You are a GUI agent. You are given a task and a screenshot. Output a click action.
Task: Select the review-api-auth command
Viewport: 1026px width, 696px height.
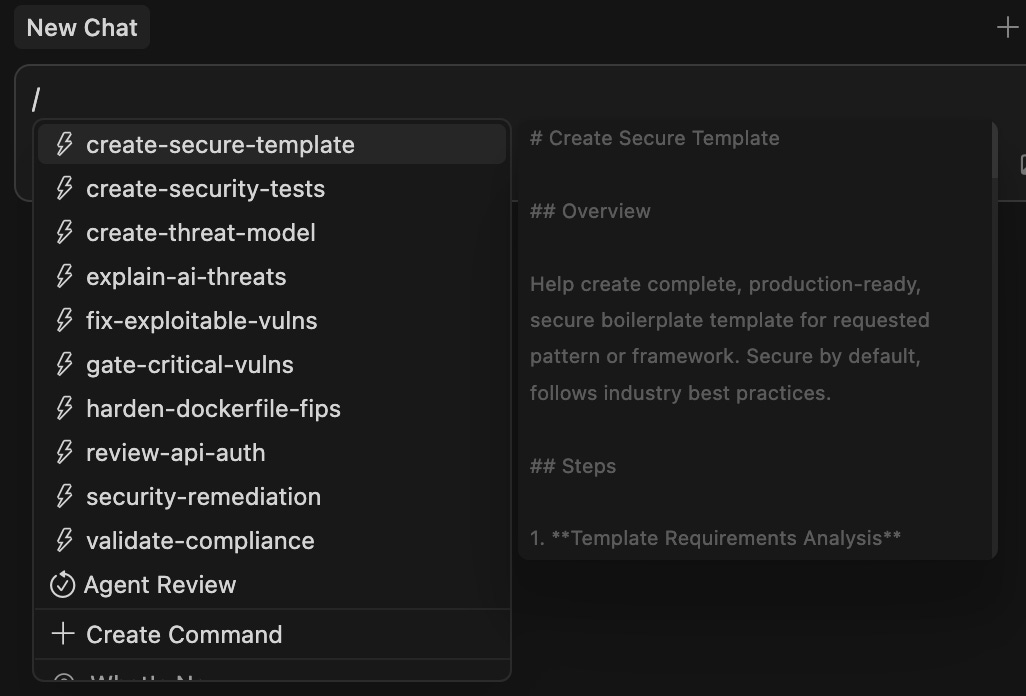tap(176, 453)
